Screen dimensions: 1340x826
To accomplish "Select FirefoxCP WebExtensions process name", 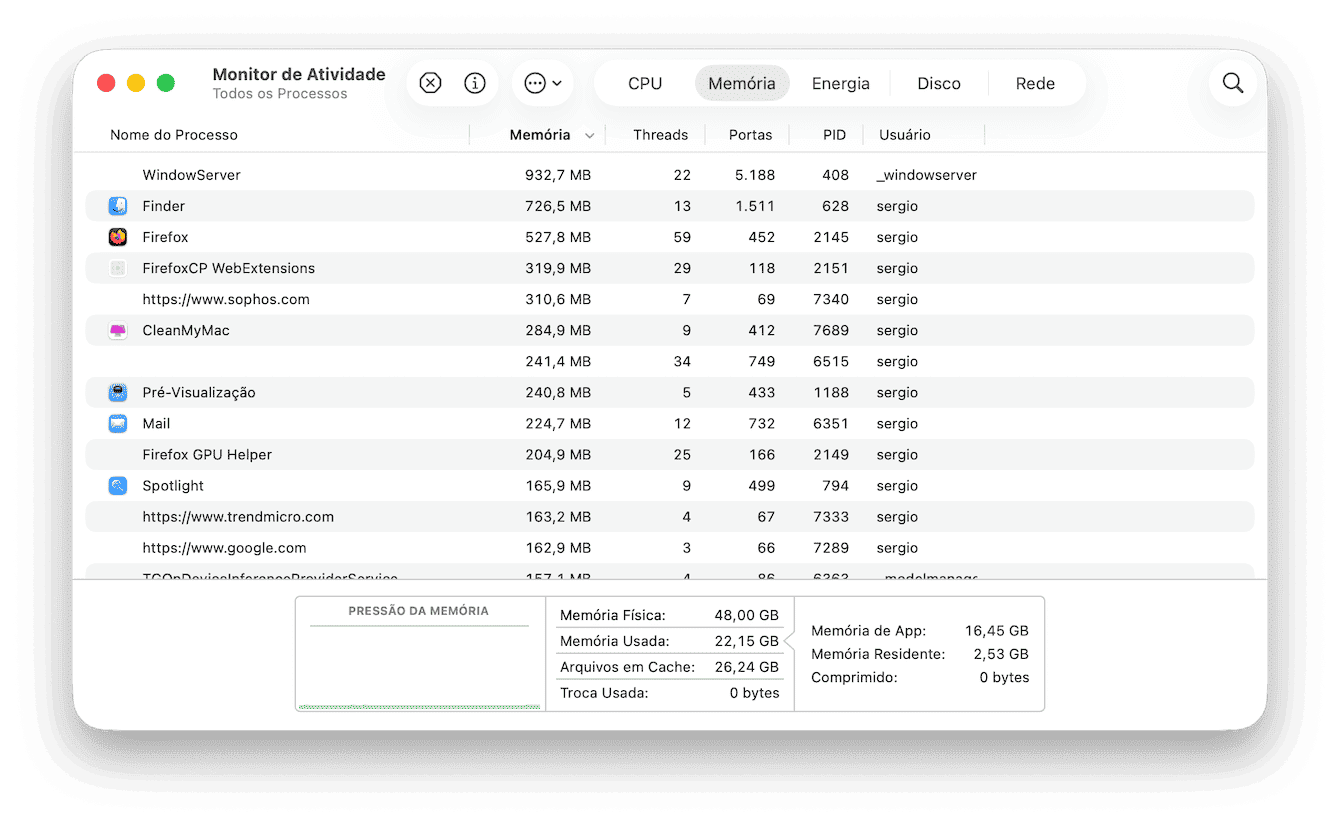I will tap(228, 268).
